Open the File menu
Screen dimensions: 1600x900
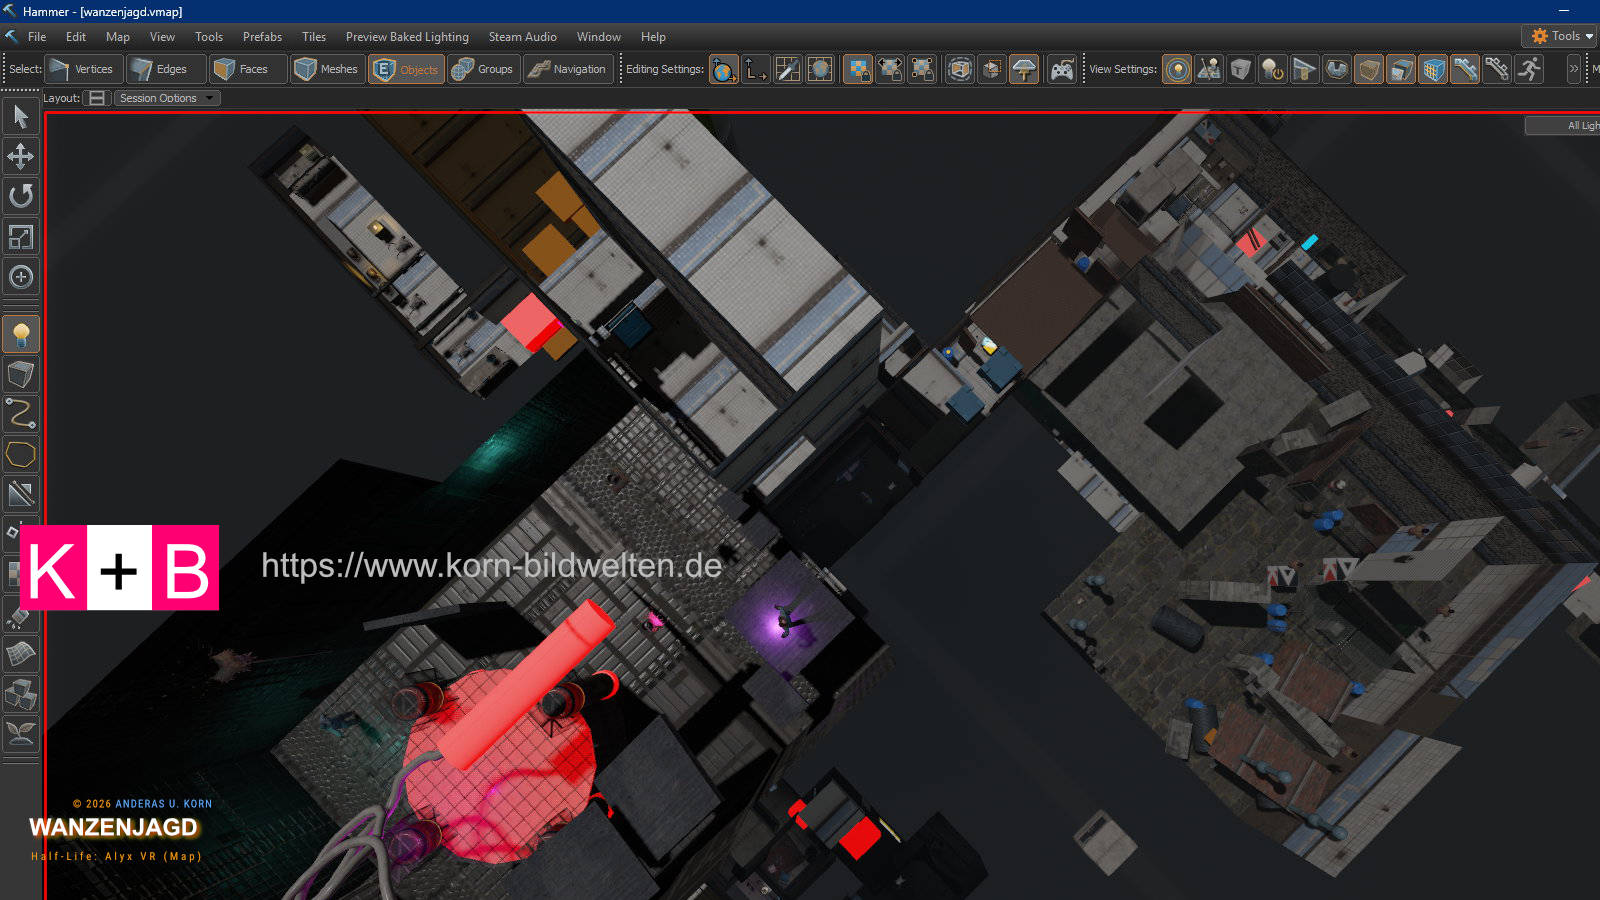pyautogui.click(x=37, y=37)
